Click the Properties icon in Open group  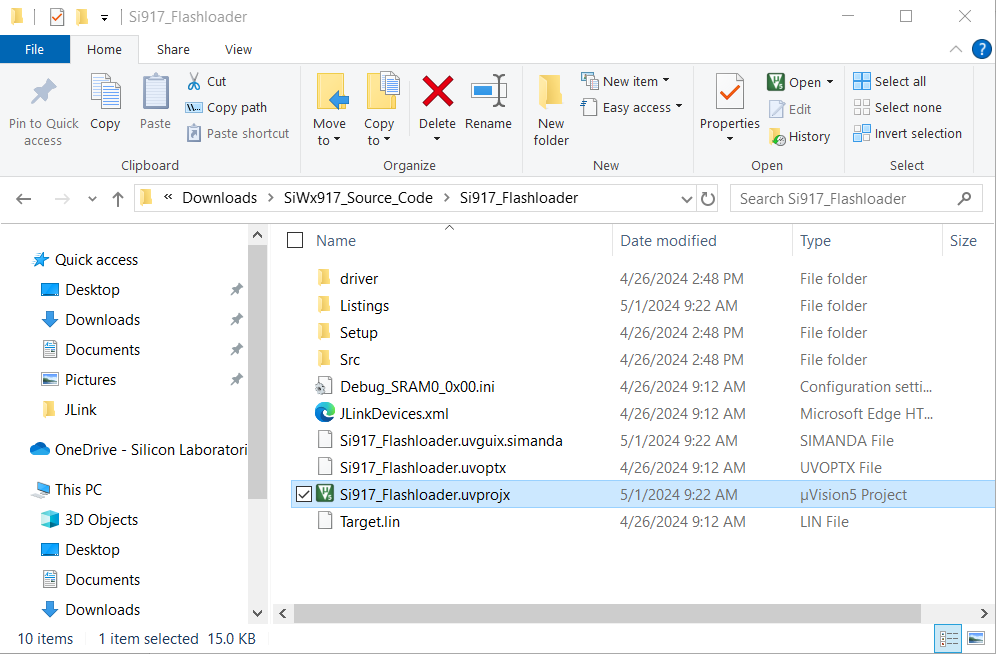(x=730, y=93)
